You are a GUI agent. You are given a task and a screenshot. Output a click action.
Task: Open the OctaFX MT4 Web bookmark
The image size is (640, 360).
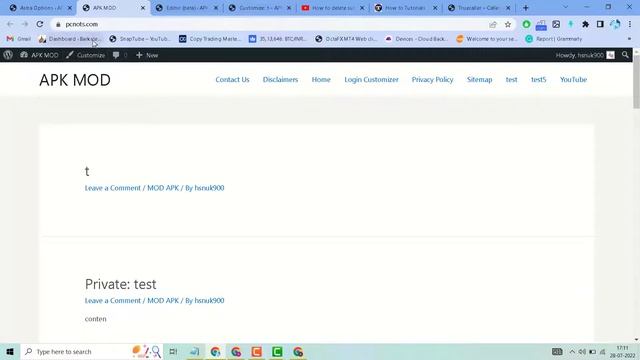tap(346, 39)
